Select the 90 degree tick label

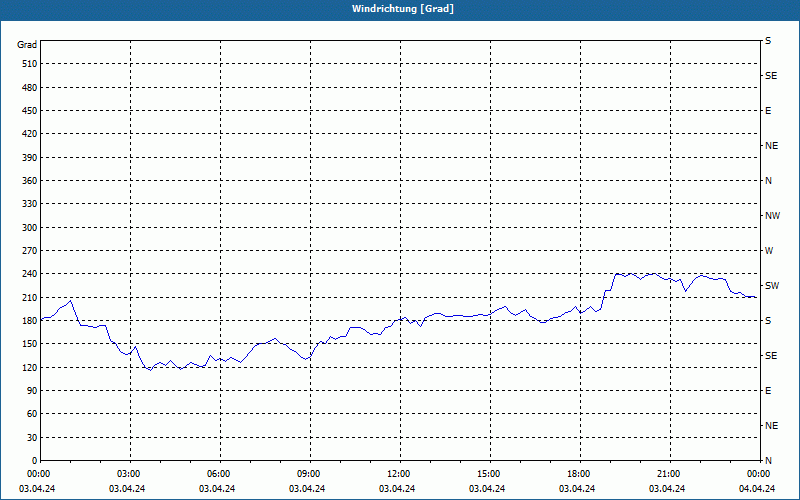coord(32,390)
